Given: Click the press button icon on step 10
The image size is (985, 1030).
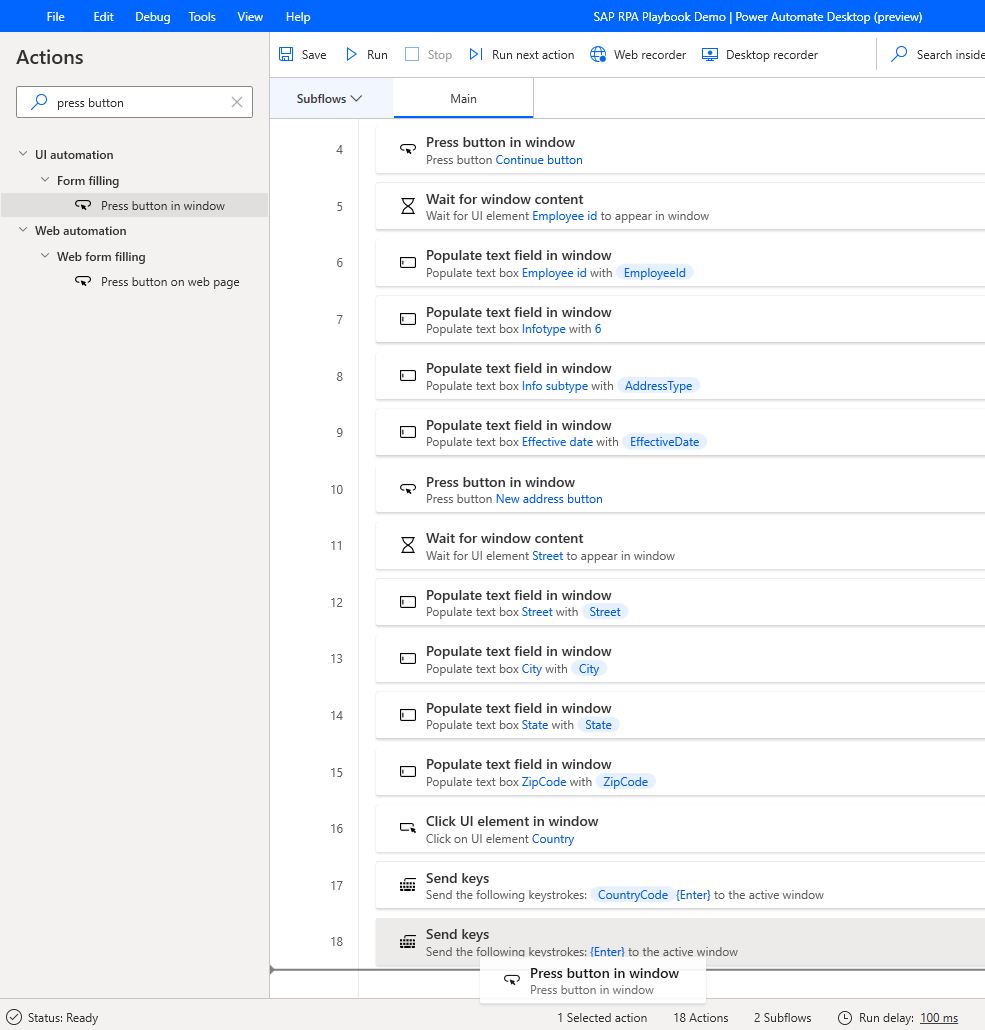Looking at the screenshot, I should pyautogui.click(x=408, y=489).
